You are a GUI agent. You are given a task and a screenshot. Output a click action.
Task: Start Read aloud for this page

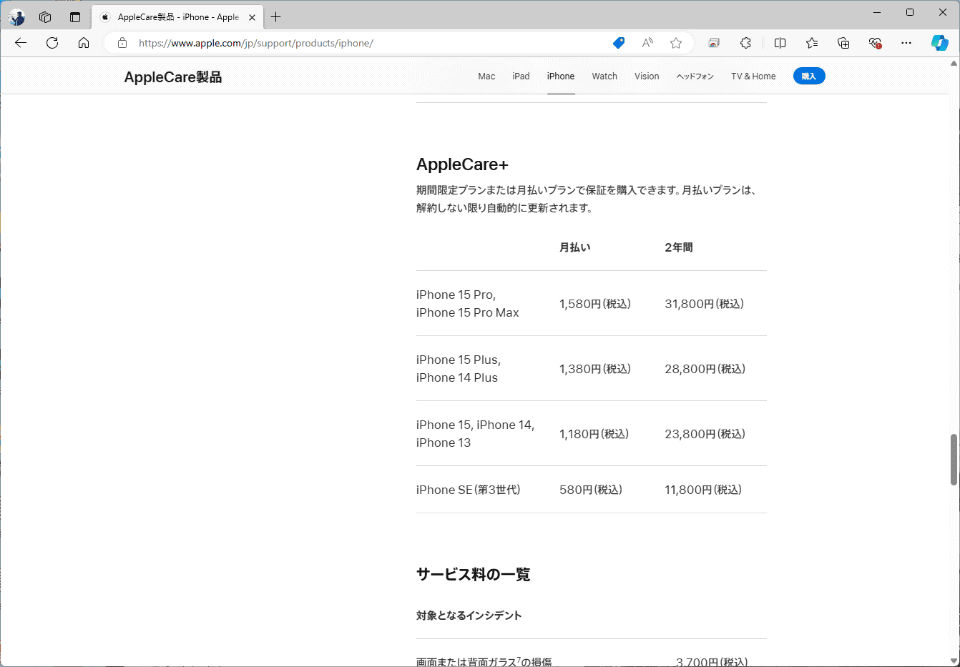tap(647, 43)
